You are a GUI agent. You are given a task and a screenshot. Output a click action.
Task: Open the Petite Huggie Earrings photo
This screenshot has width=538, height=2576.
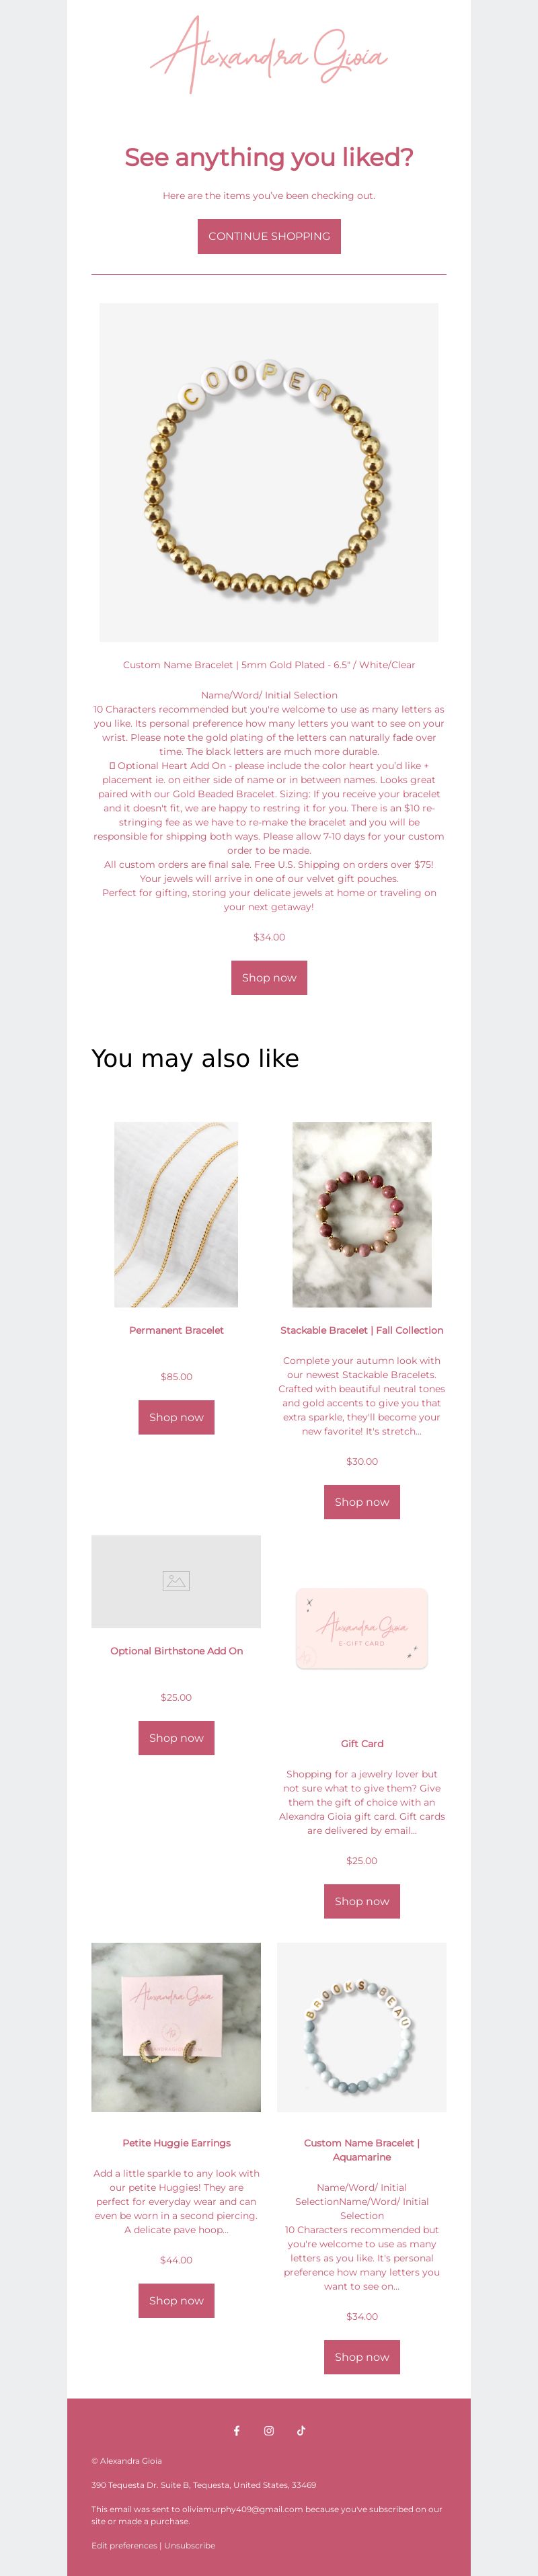[176, 2027]
